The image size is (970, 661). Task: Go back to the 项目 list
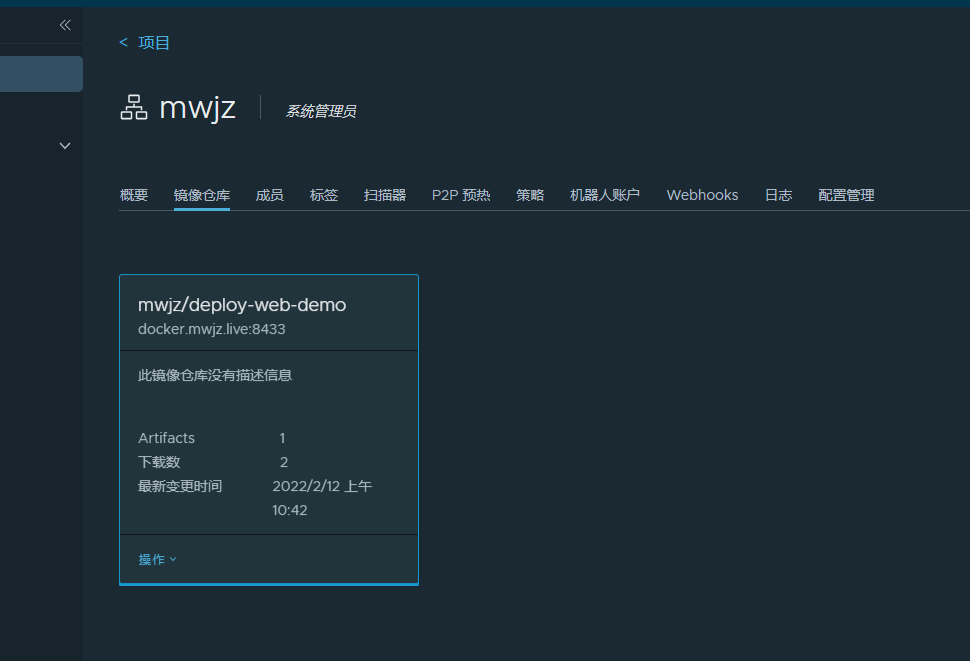(x=154, y=43)
